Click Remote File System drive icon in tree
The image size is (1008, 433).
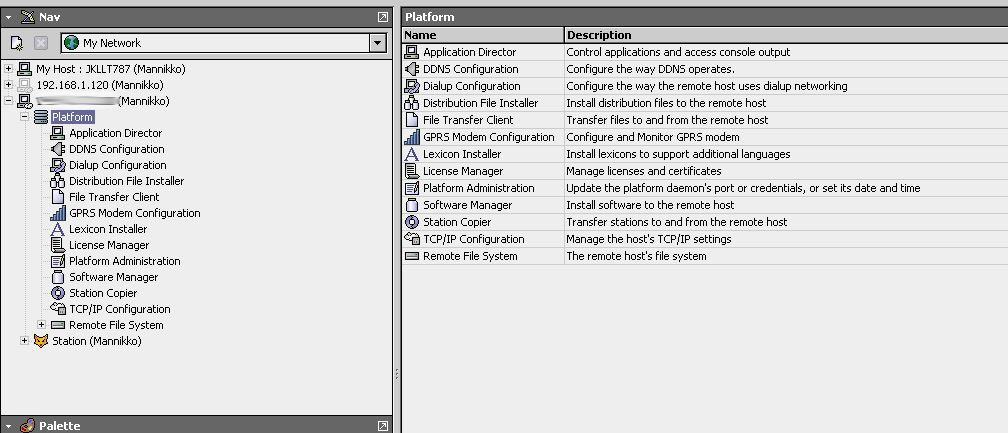pyautogui.click(x=57, y=325)
